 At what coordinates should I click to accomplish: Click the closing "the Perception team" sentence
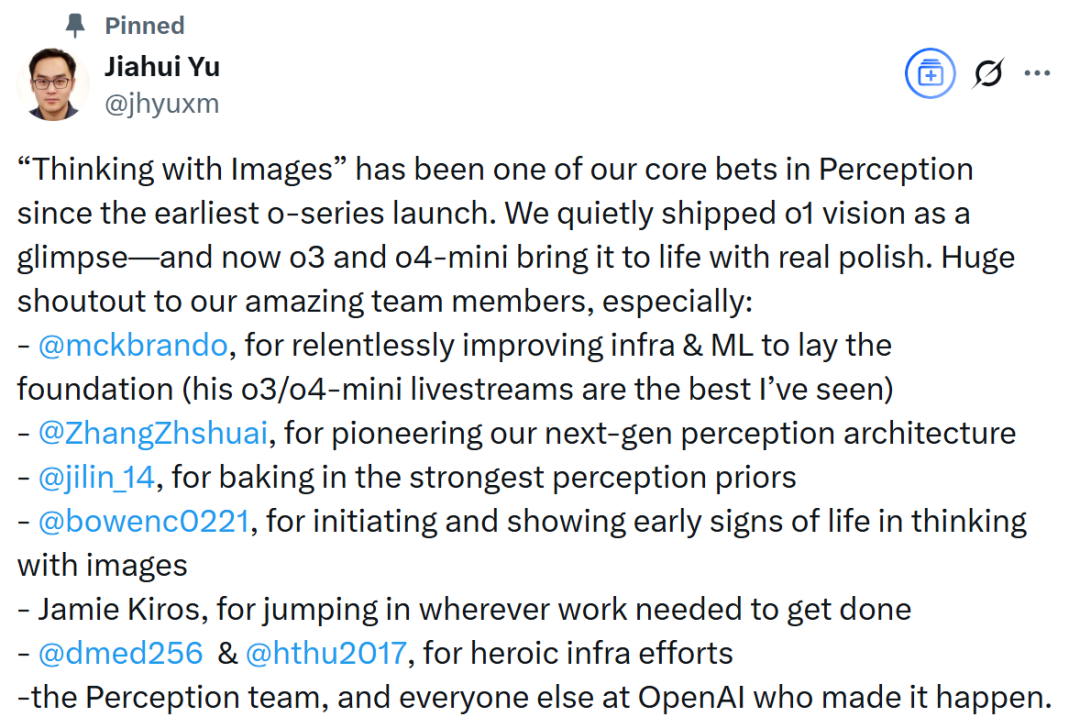tap(534, 698)
